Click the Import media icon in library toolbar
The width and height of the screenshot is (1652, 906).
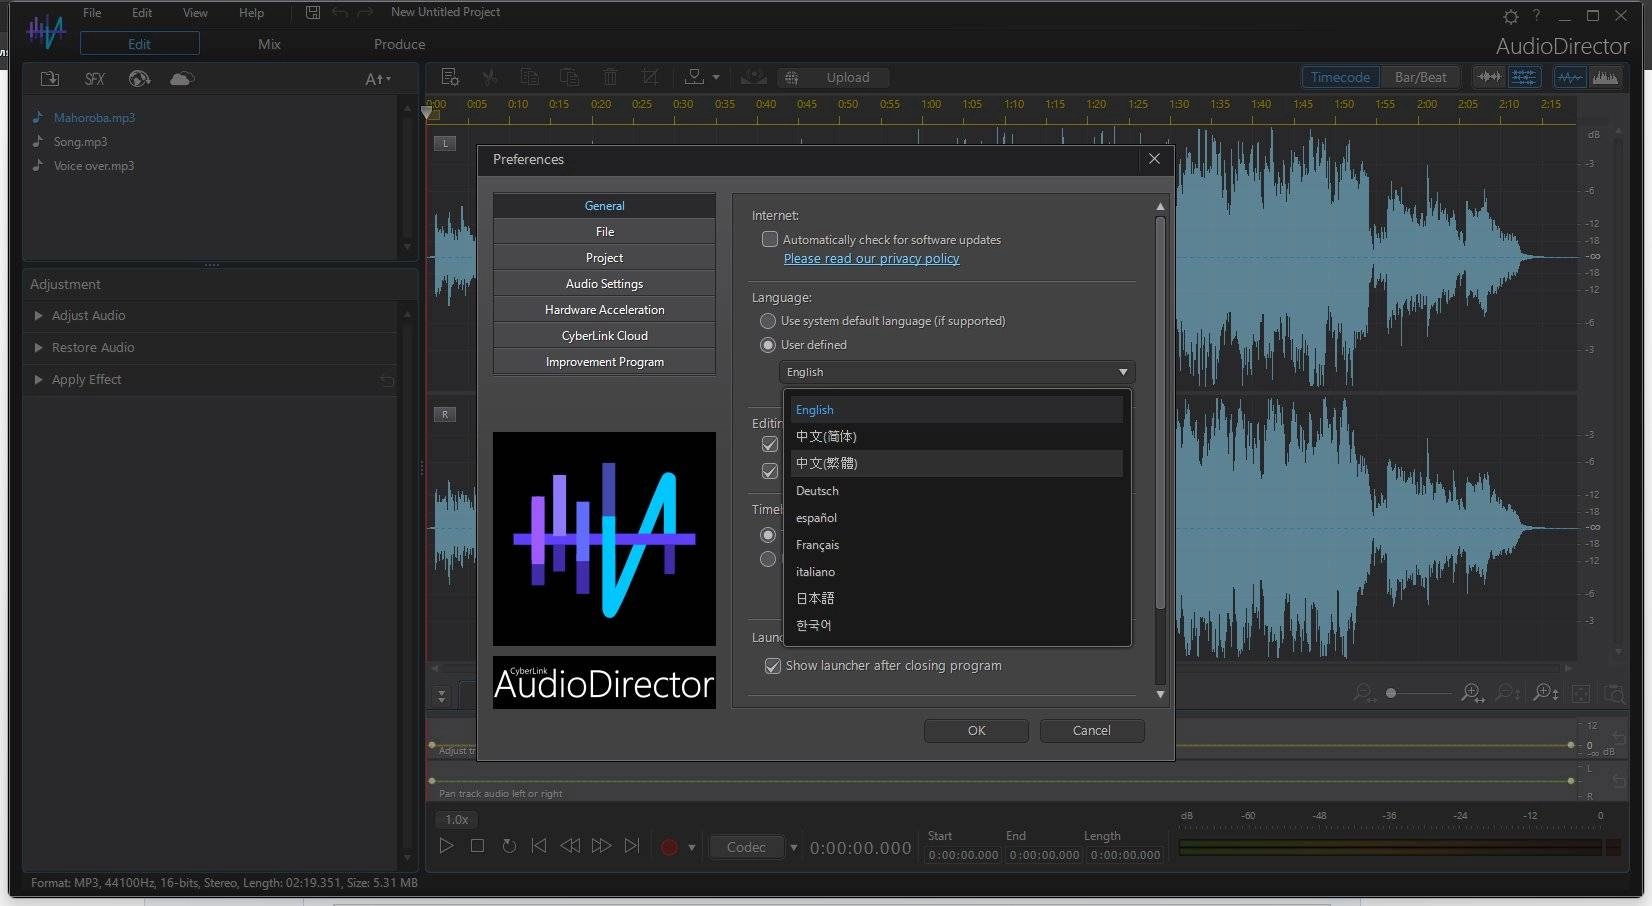click(x=49, y=78)
